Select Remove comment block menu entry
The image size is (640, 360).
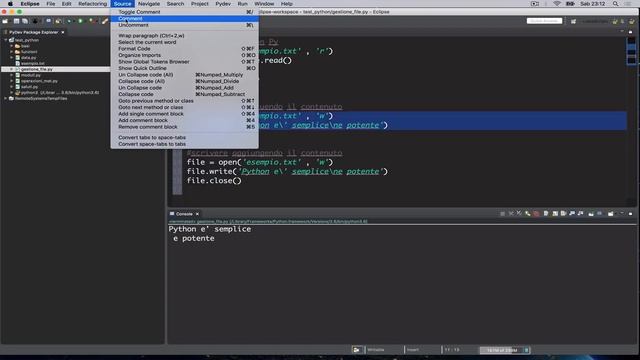click(x=184, y=127)
